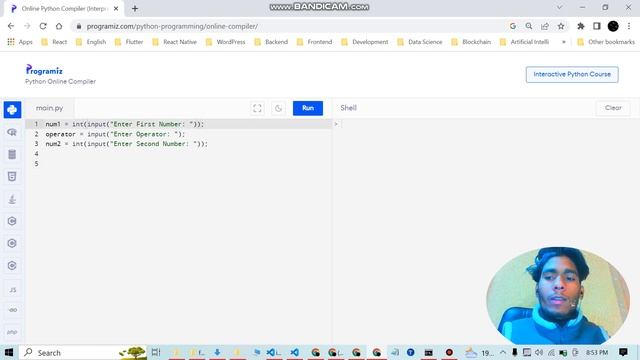Click the Programiz logo

tap(44, 70)
